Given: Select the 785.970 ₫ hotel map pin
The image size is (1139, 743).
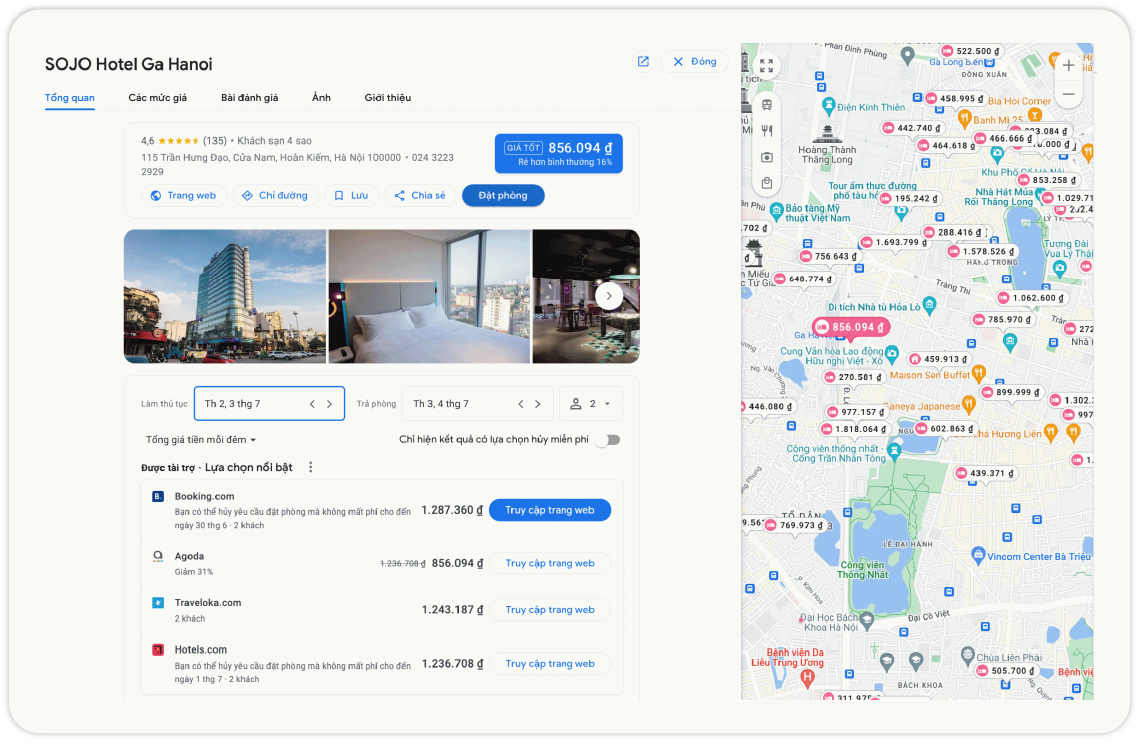Looking at the screenshot, I should pos(1002,320).
